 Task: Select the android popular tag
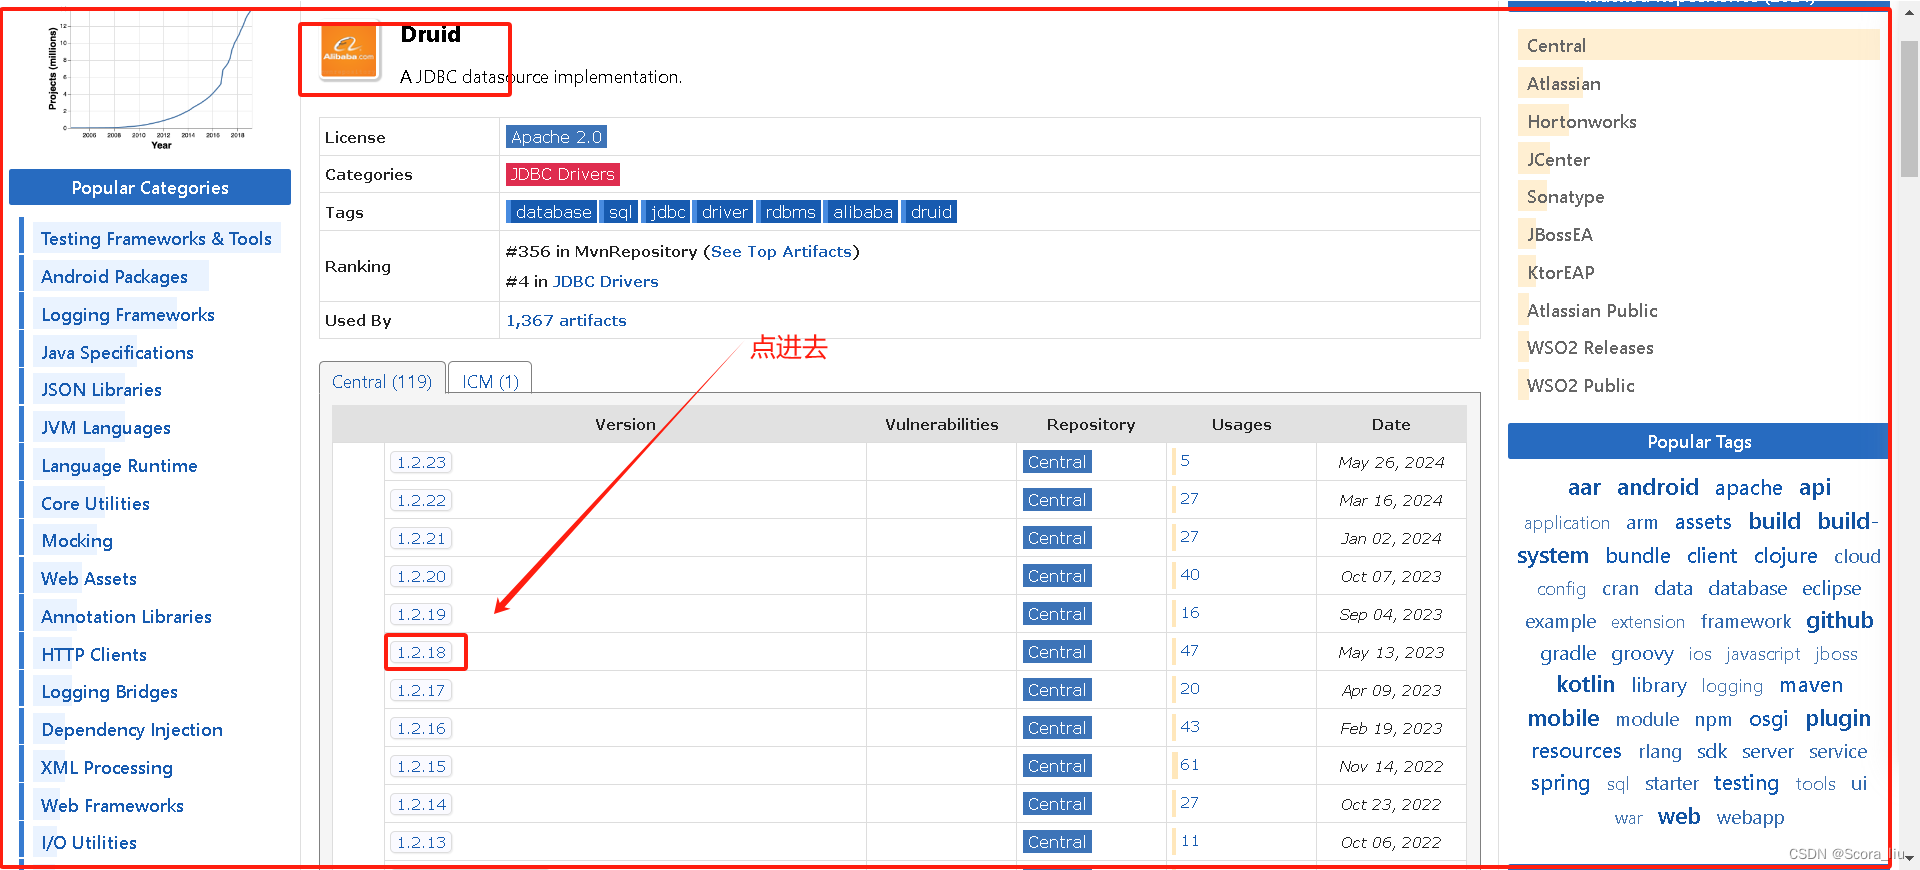coord(1658,488)
